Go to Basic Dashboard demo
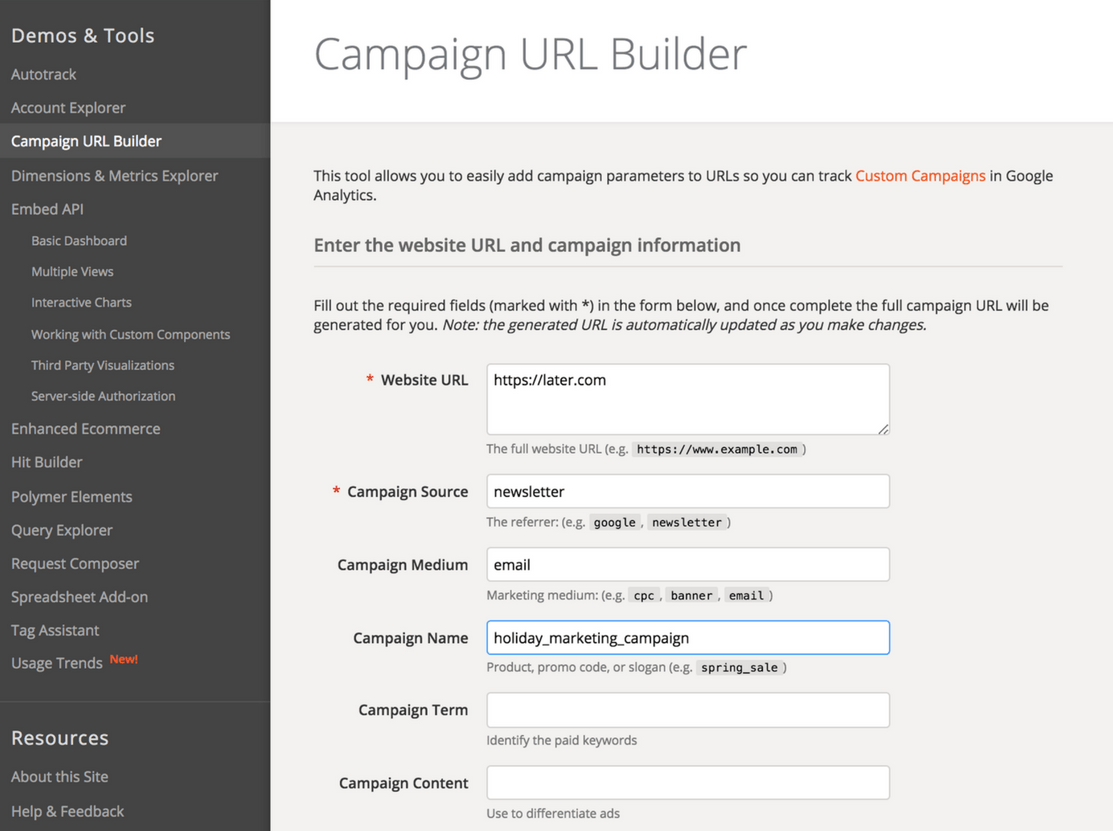 pos(79,241)
